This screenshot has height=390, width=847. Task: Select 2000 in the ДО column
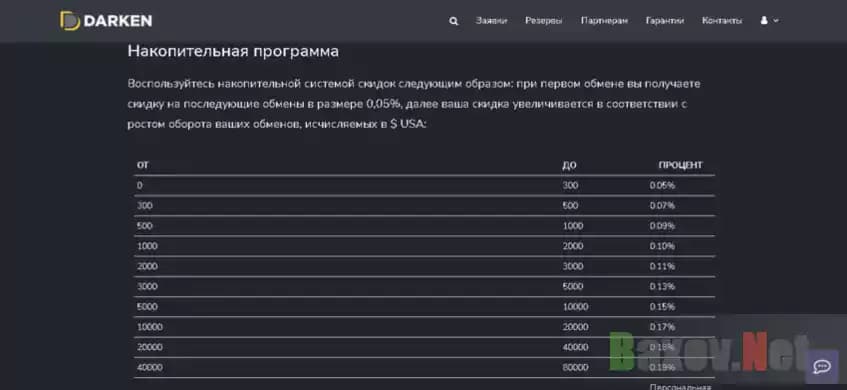point(573,246)
